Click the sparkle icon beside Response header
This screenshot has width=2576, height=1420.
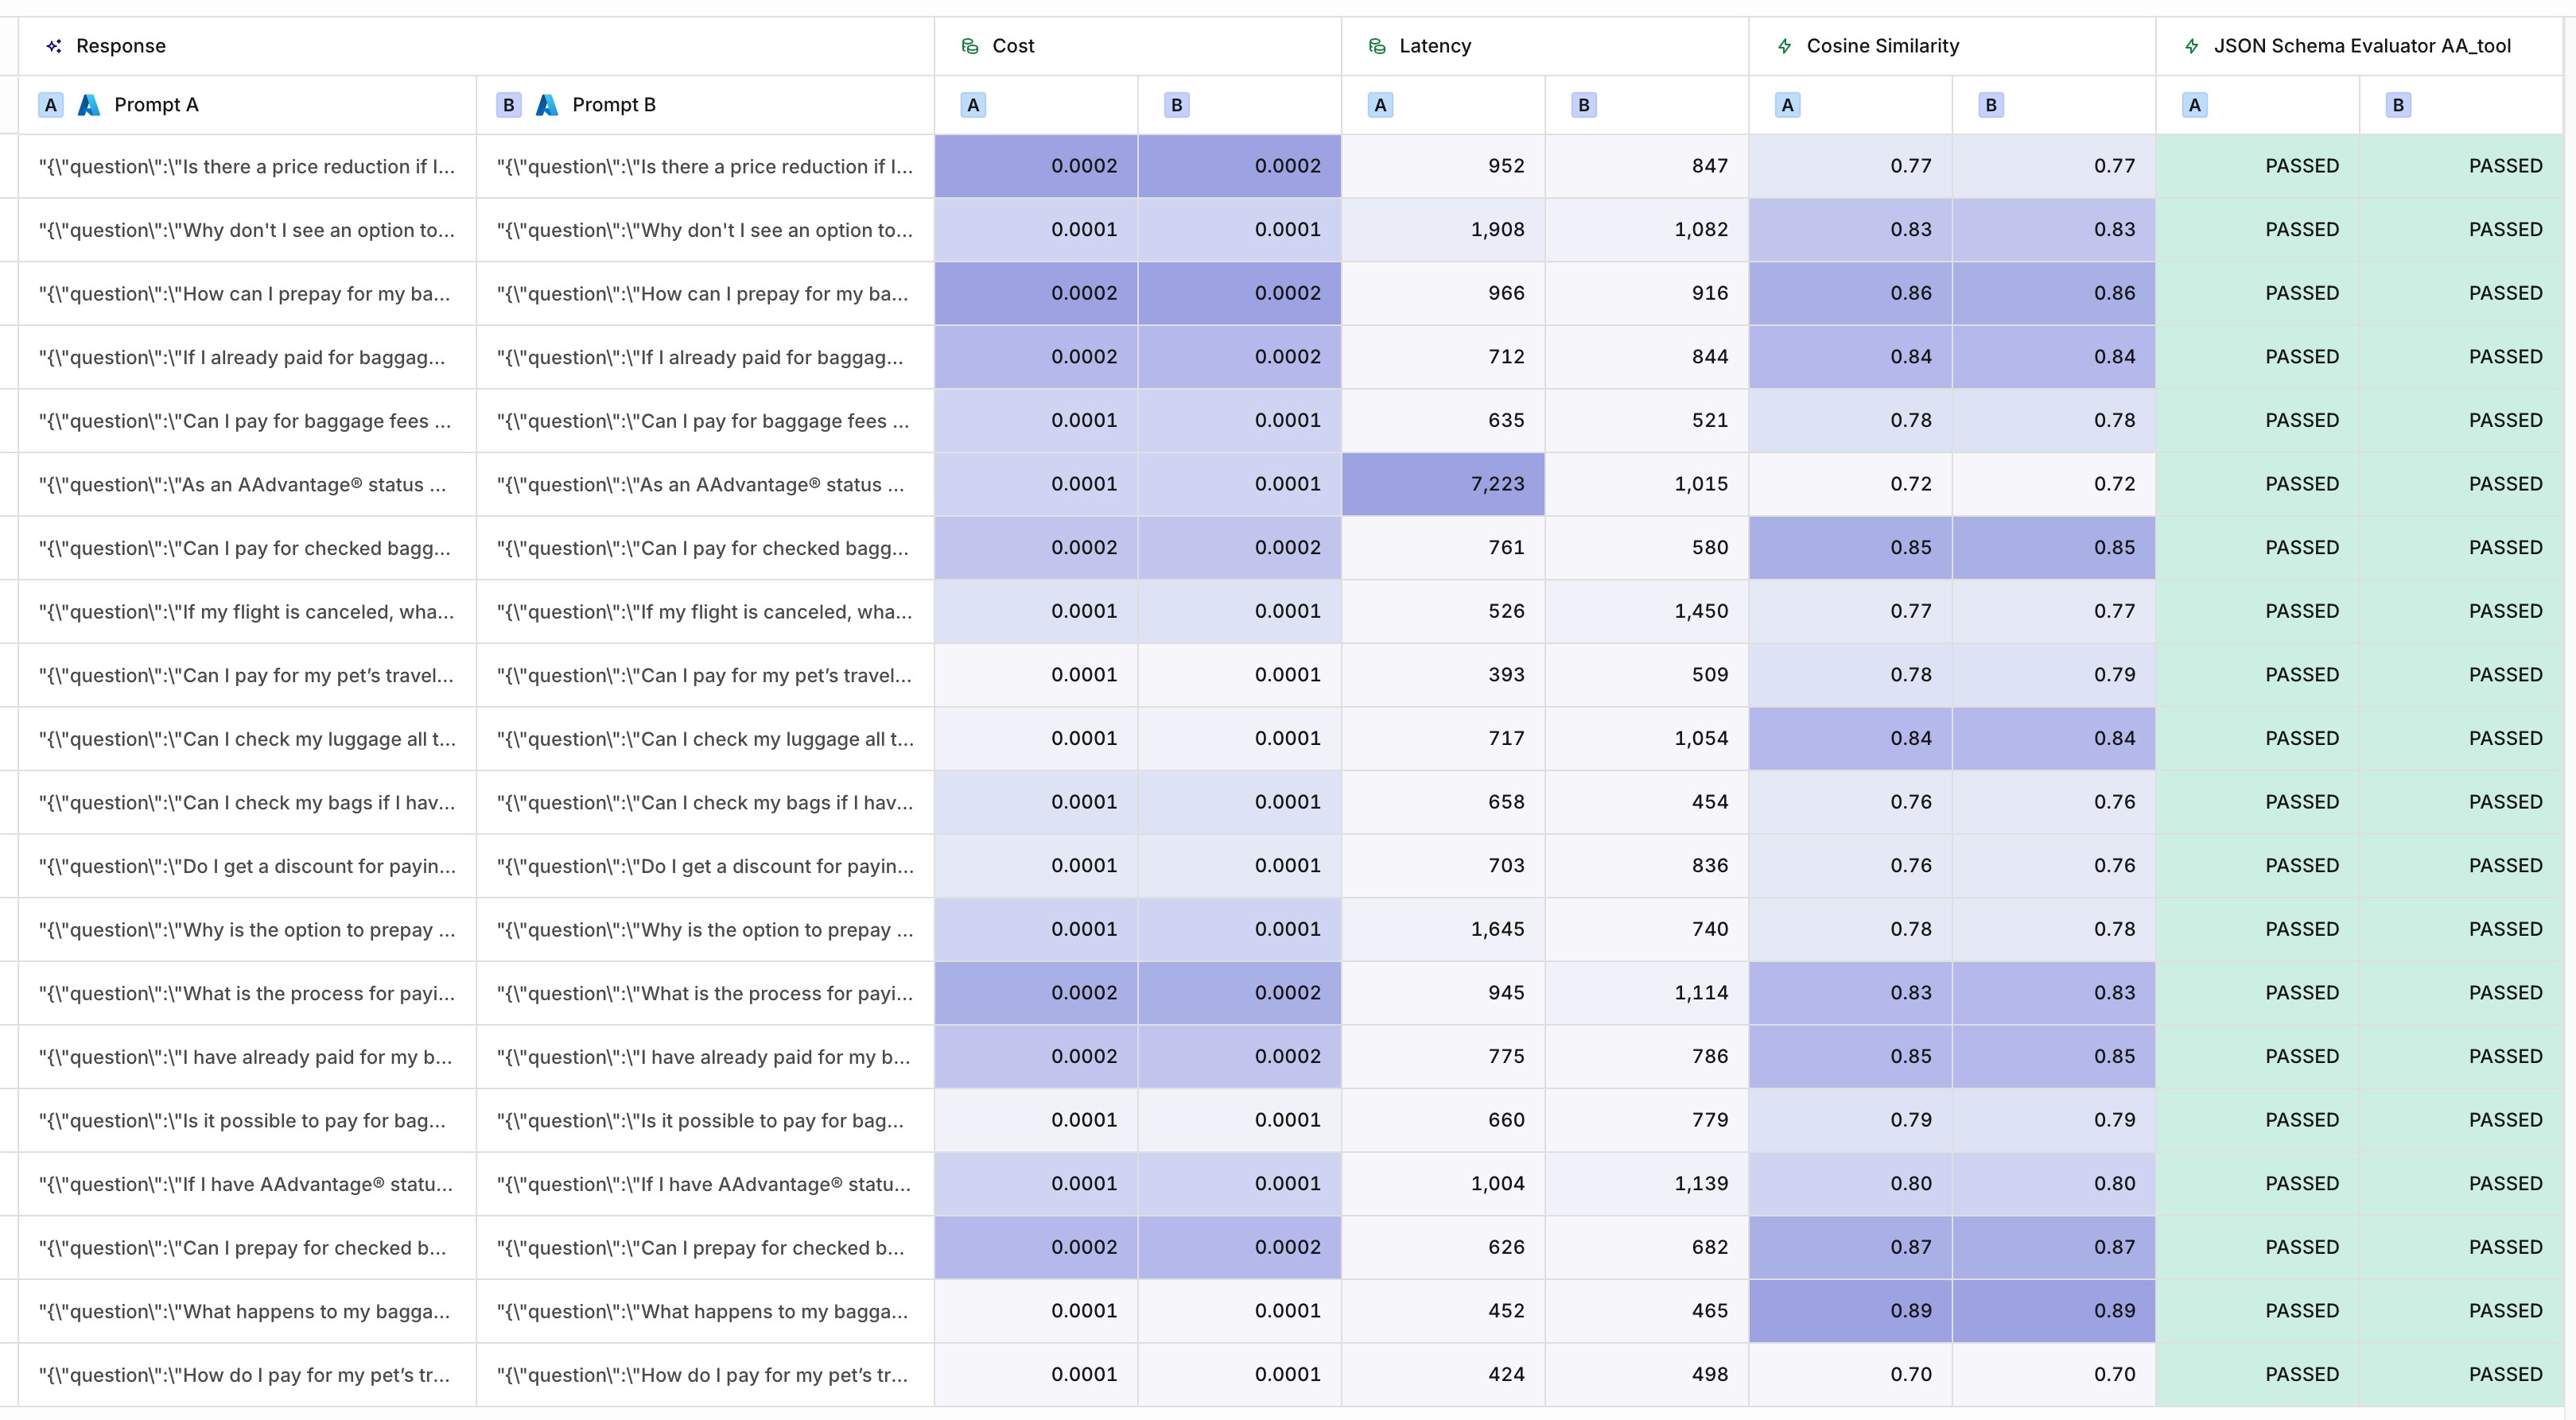(x=54, y=46)
